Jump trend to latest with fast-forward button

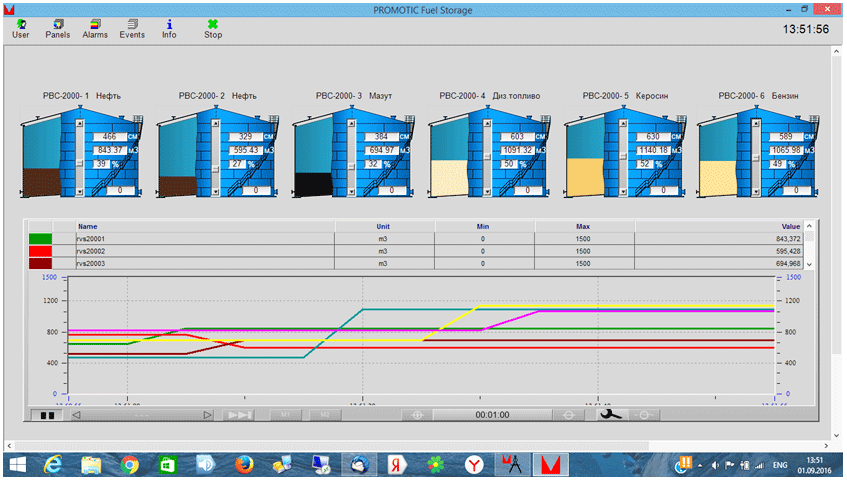pos(240,414)
